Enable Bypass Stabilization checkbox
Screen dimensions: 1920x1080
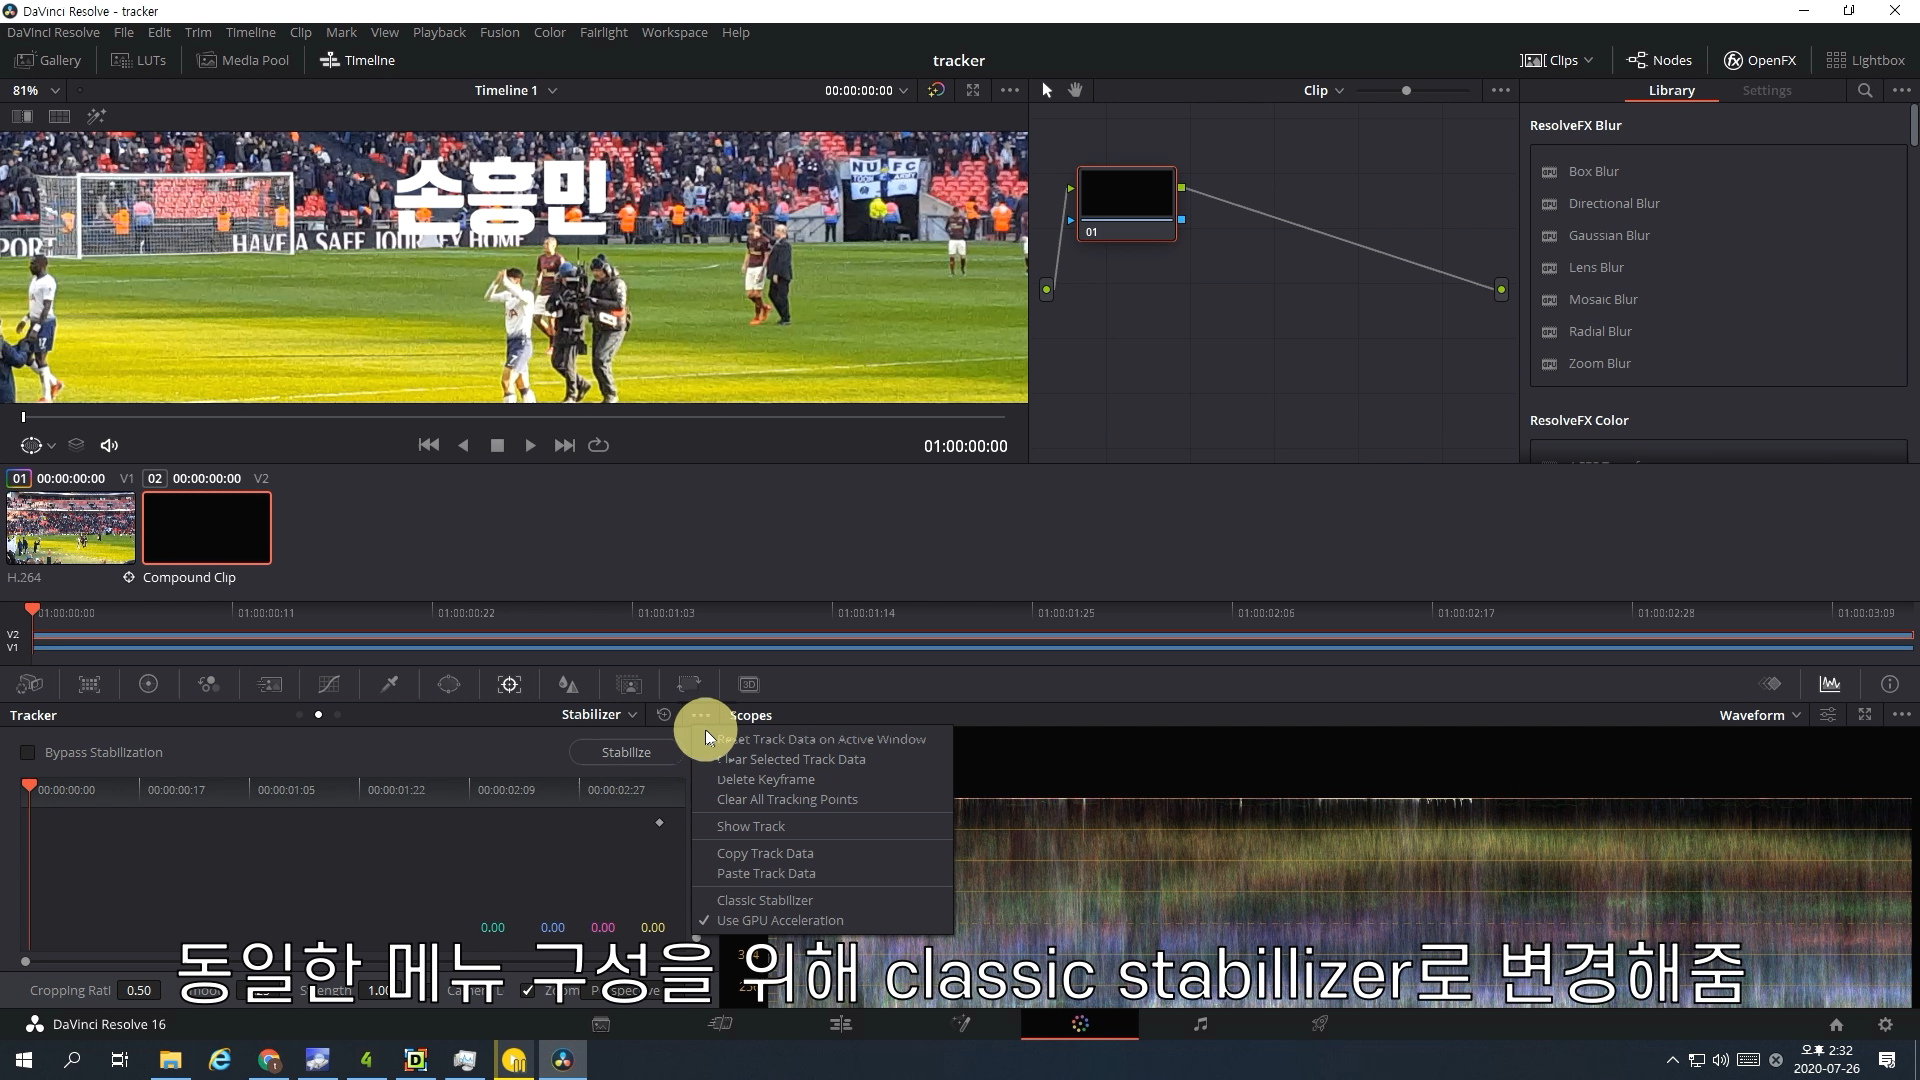tap(28, 752)
